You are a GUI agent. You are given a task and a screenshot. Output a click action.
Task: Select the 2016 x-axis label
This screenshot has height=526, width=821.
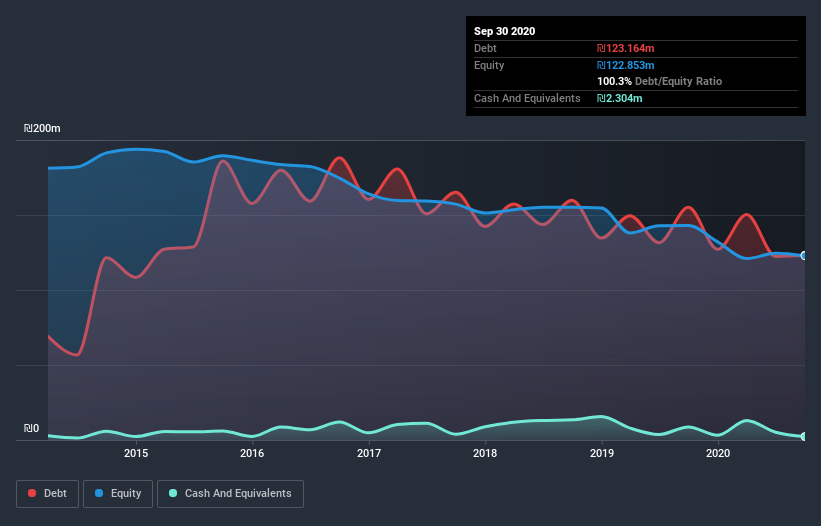[x=252, y=453]
